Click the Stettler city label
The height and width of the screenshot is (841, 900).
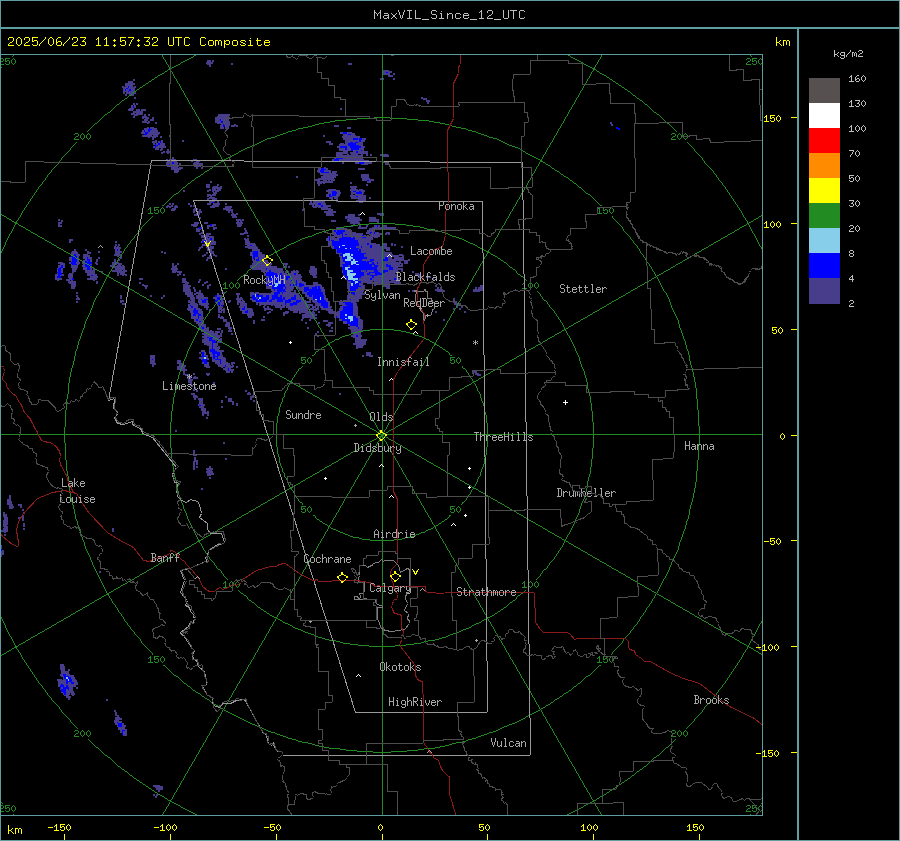coord(583,289)
